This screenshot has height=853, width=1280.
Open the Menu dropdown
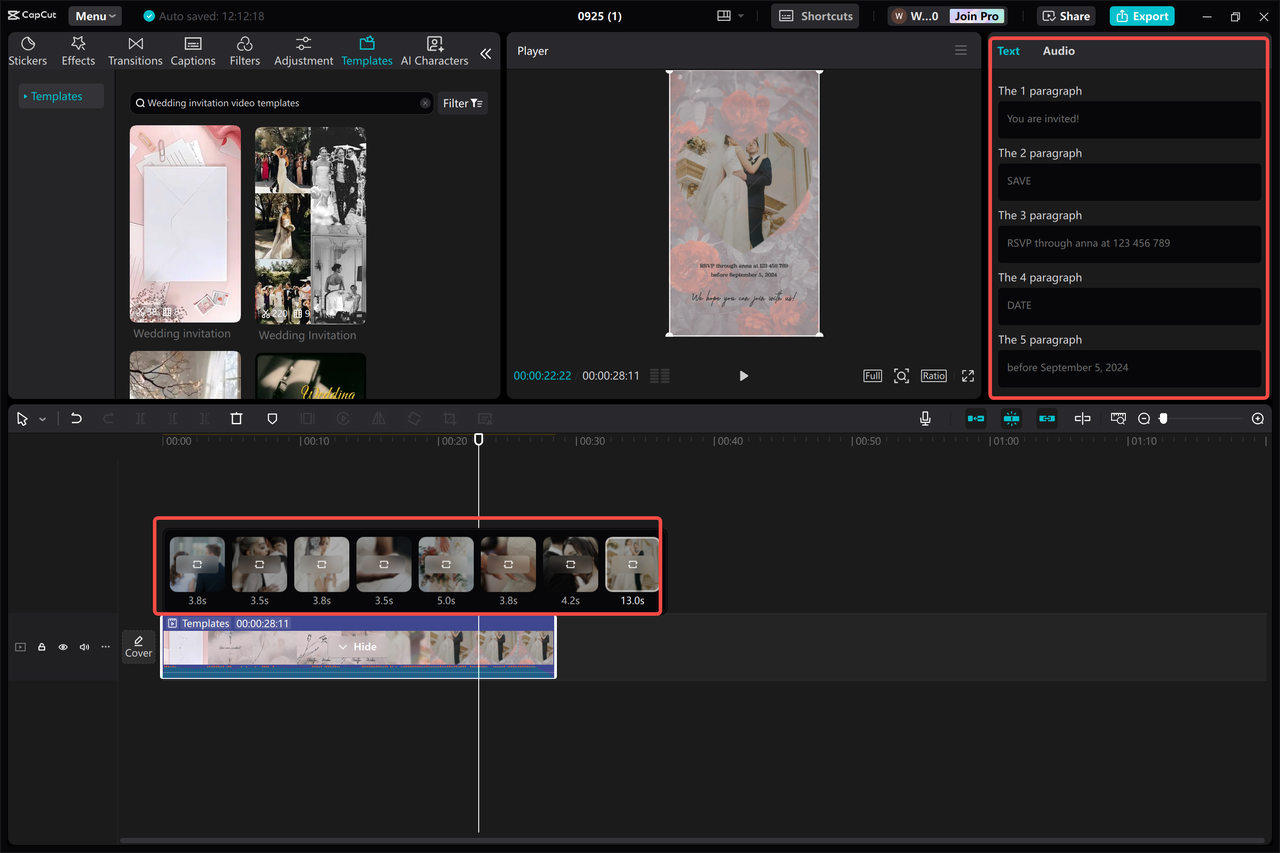pos(93,15)
